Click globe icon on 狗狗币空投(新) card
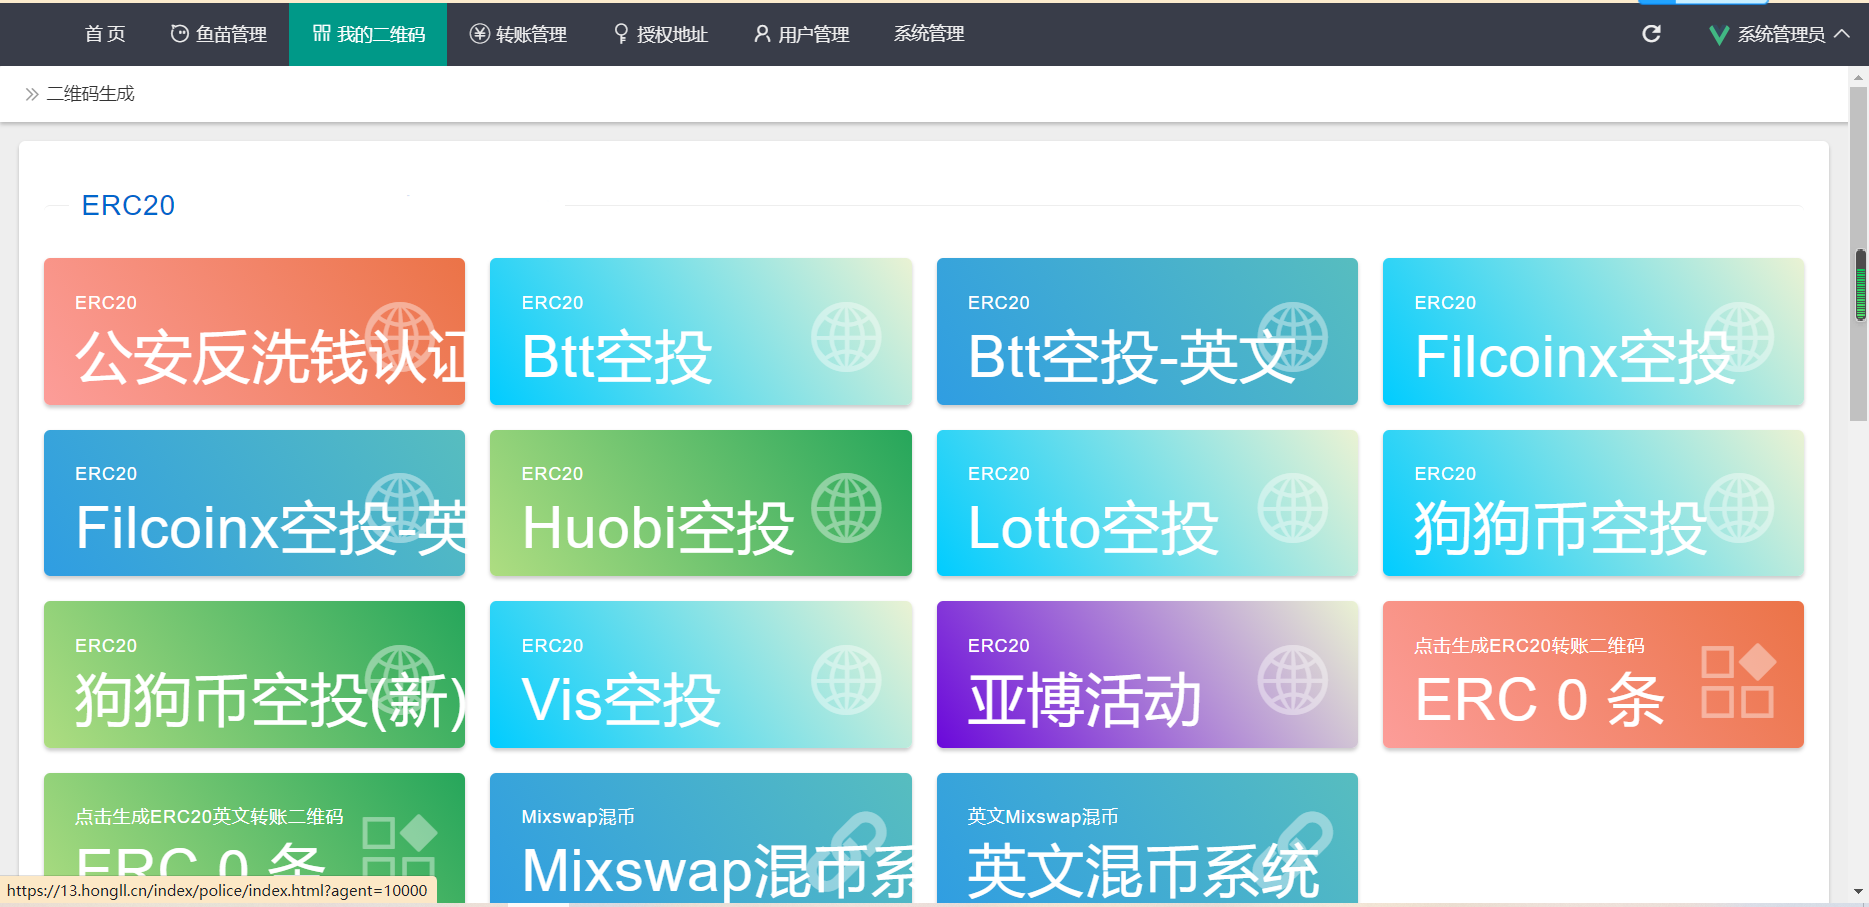The width and height of the screenshot is (1869, 907). (x=400, y=680)
